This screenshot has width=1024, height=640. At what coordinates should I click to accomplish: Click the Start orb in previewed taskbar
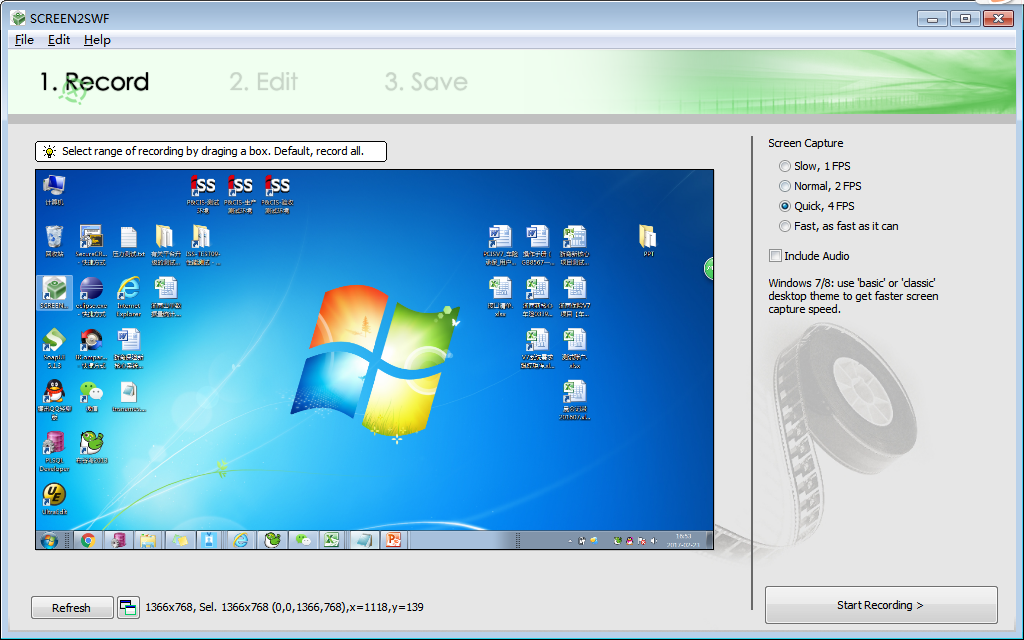[x=49, y=540]
